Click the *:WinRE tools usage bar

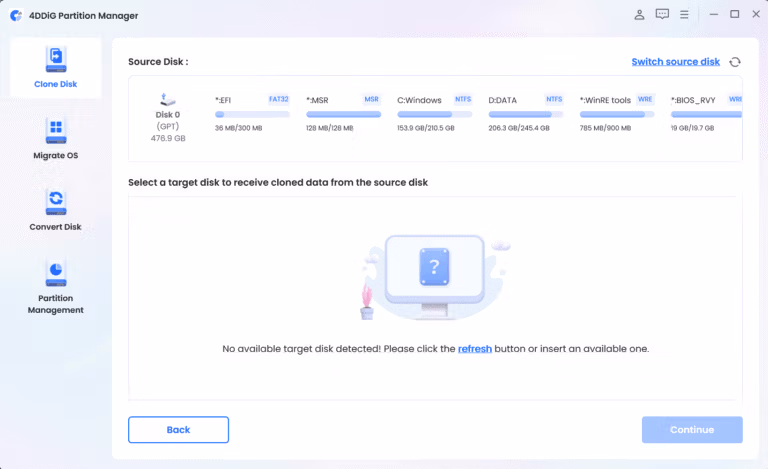tap(617, 115)
